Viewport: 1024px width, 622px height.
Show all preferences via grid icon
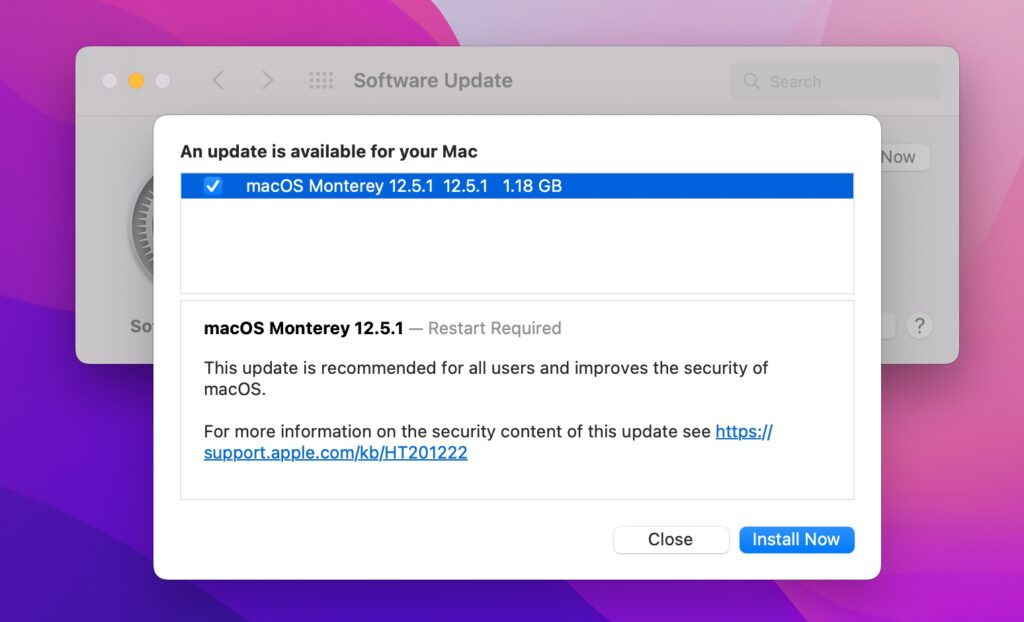[x=321, y=80]
